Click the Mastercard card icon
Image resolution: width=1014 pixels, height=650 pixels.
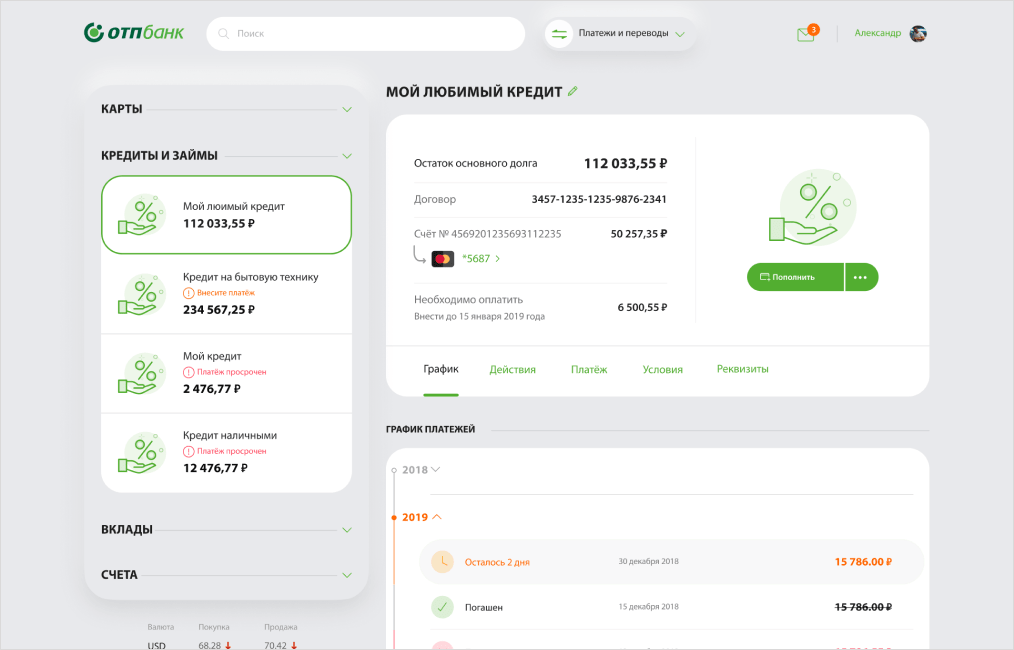point(442,259)
